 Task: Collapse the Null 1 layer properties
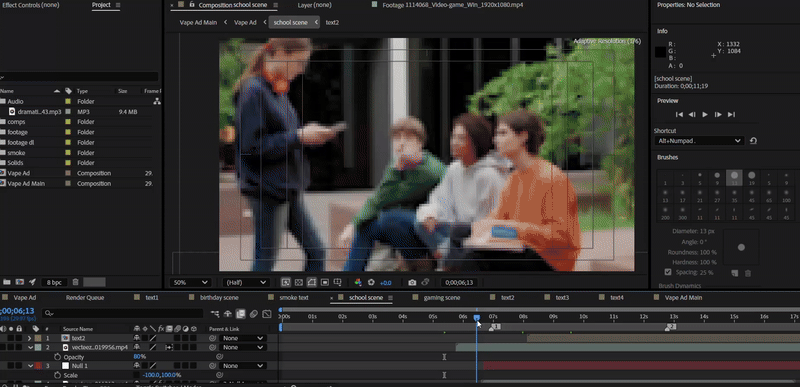pyautogui.click(x=30, y=366)
